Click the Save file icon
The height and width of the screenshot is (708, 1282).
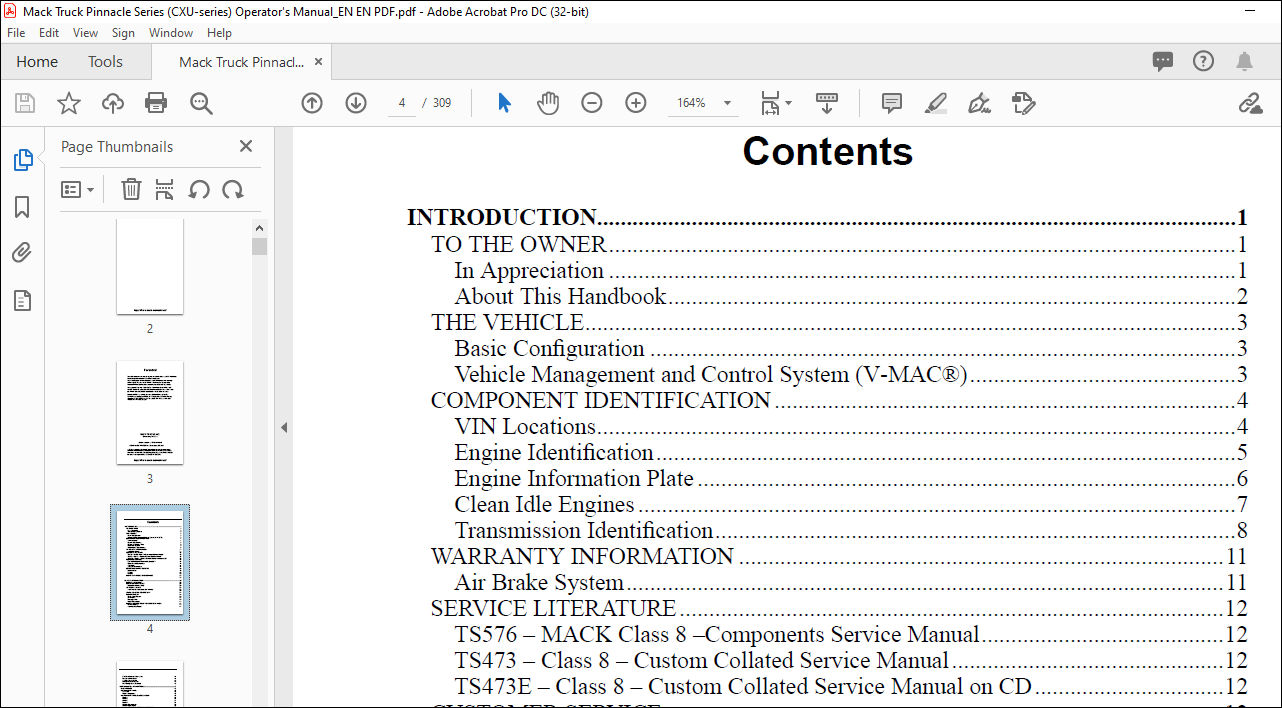click(25, 103)
